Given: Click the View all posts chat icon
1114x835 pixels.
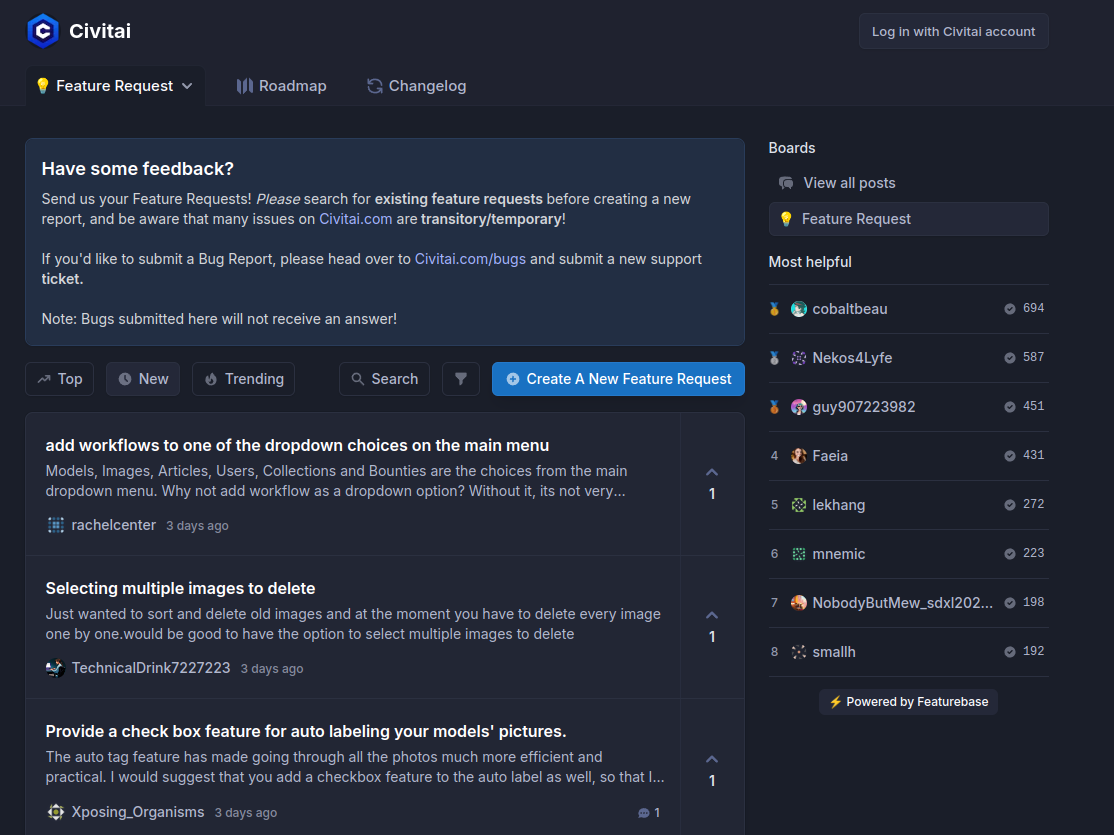Looking at the screenshot, I should (x=786, y=183).
